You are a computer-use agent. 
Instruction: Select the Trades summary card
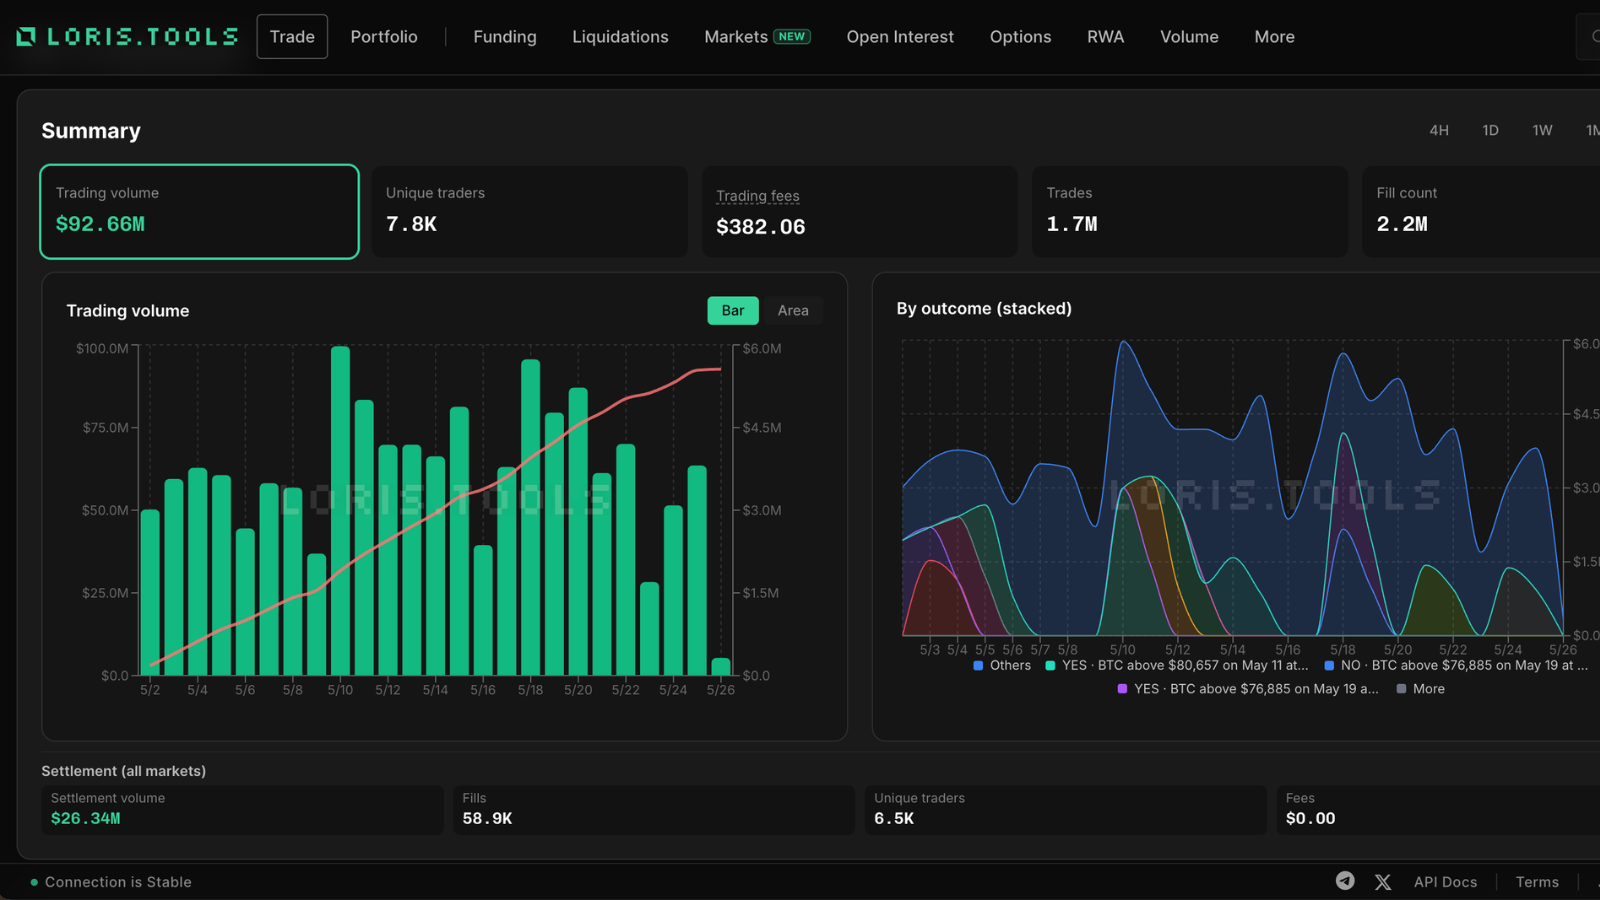[x=1189, y=212]
